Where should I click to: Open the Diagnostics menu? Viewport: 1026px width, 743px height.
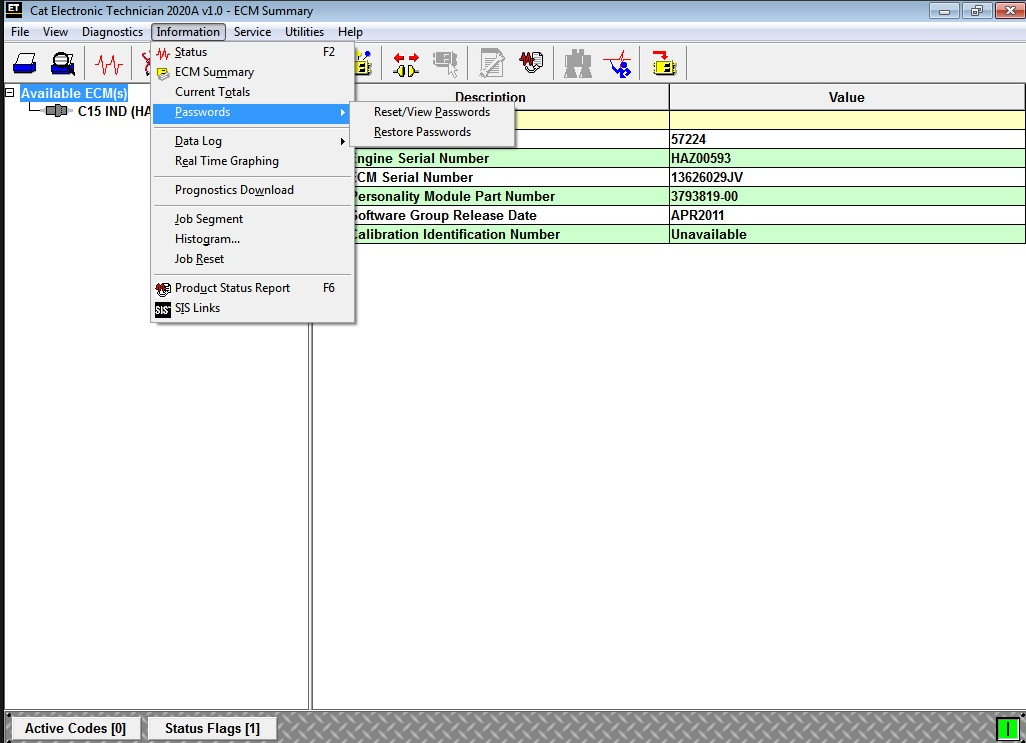click(x=112, y=32)
